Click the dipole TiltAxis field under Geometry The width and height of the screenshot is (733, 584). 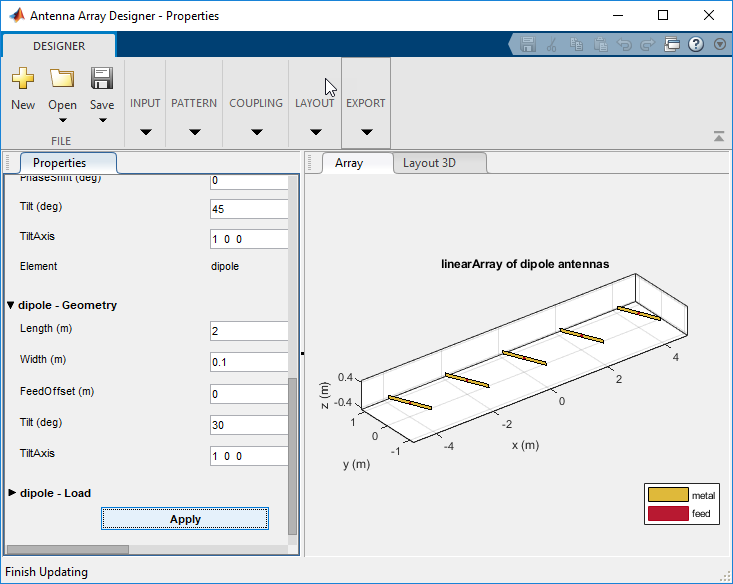click(249, 456)
